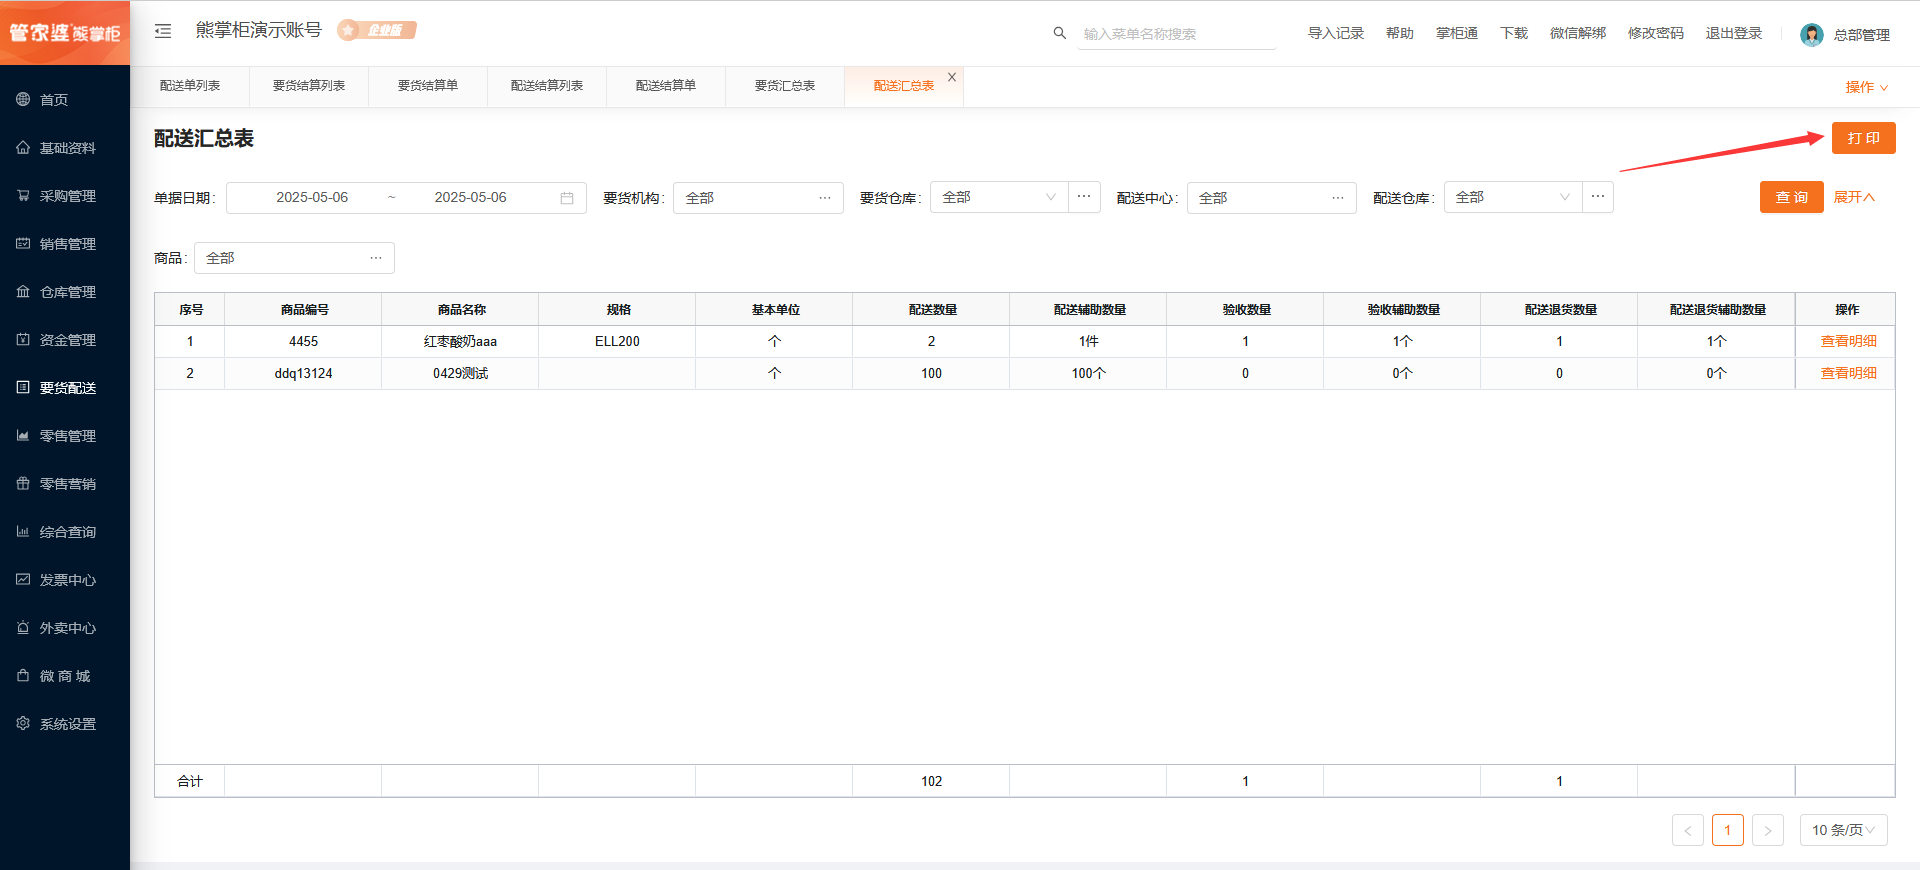Click 修改密码 link

1656,33
